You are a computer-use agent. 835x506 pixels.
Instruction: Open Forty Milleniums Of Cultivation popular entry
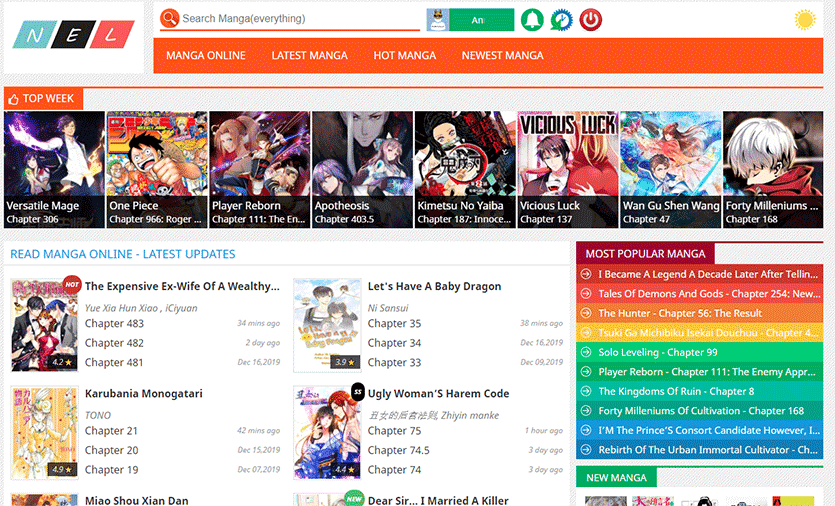click(x=700, y=411)
